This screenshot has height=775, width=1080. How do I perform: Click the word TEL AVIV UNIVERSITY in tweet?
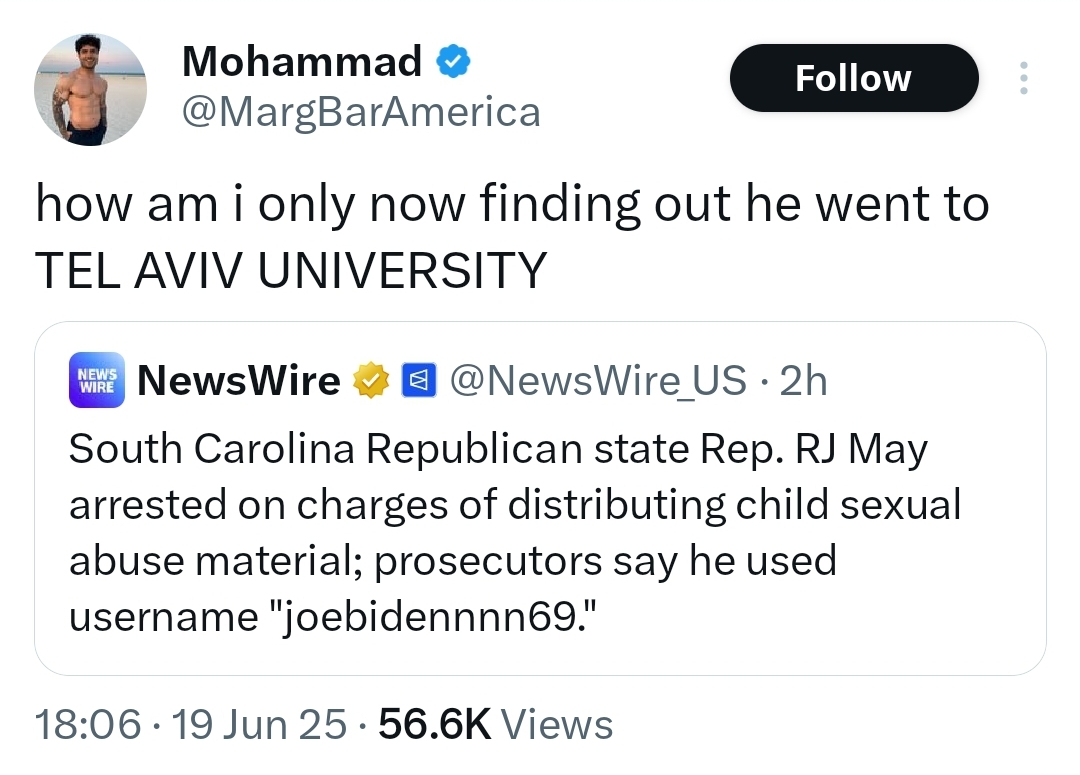coord(291,270)
